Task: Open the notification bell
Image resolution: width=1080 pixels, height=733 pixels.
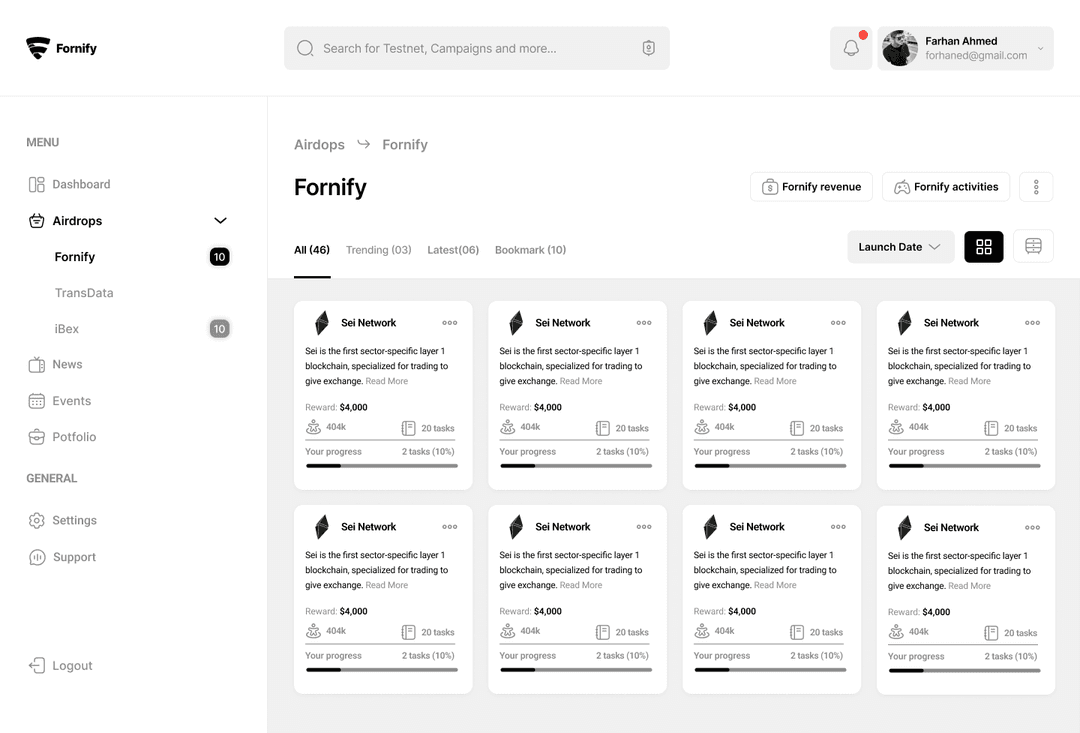Action: [x=851, y=47]
